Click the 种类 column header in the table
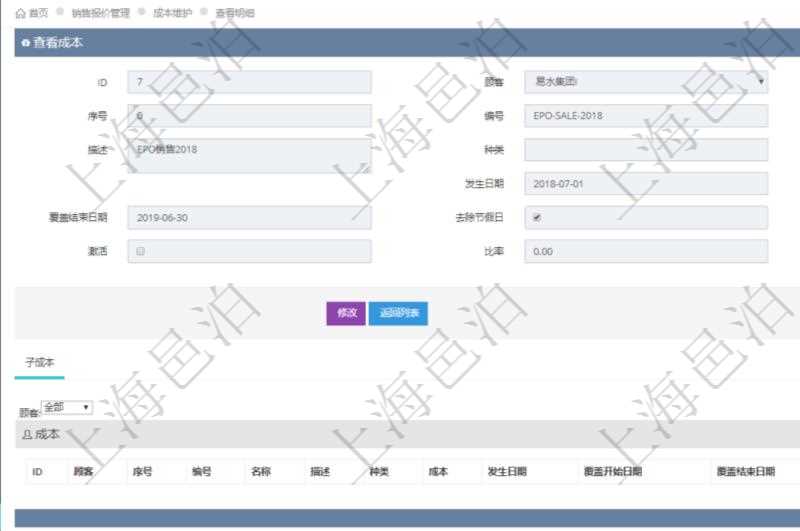 tap(379, 472)
